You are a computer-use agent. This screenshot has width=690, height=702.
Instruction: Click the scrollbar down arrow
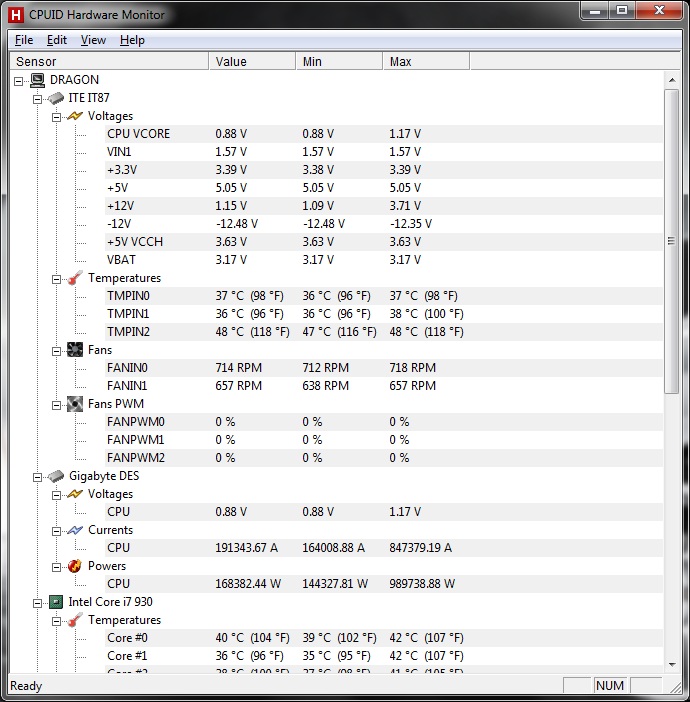(672, 664)
